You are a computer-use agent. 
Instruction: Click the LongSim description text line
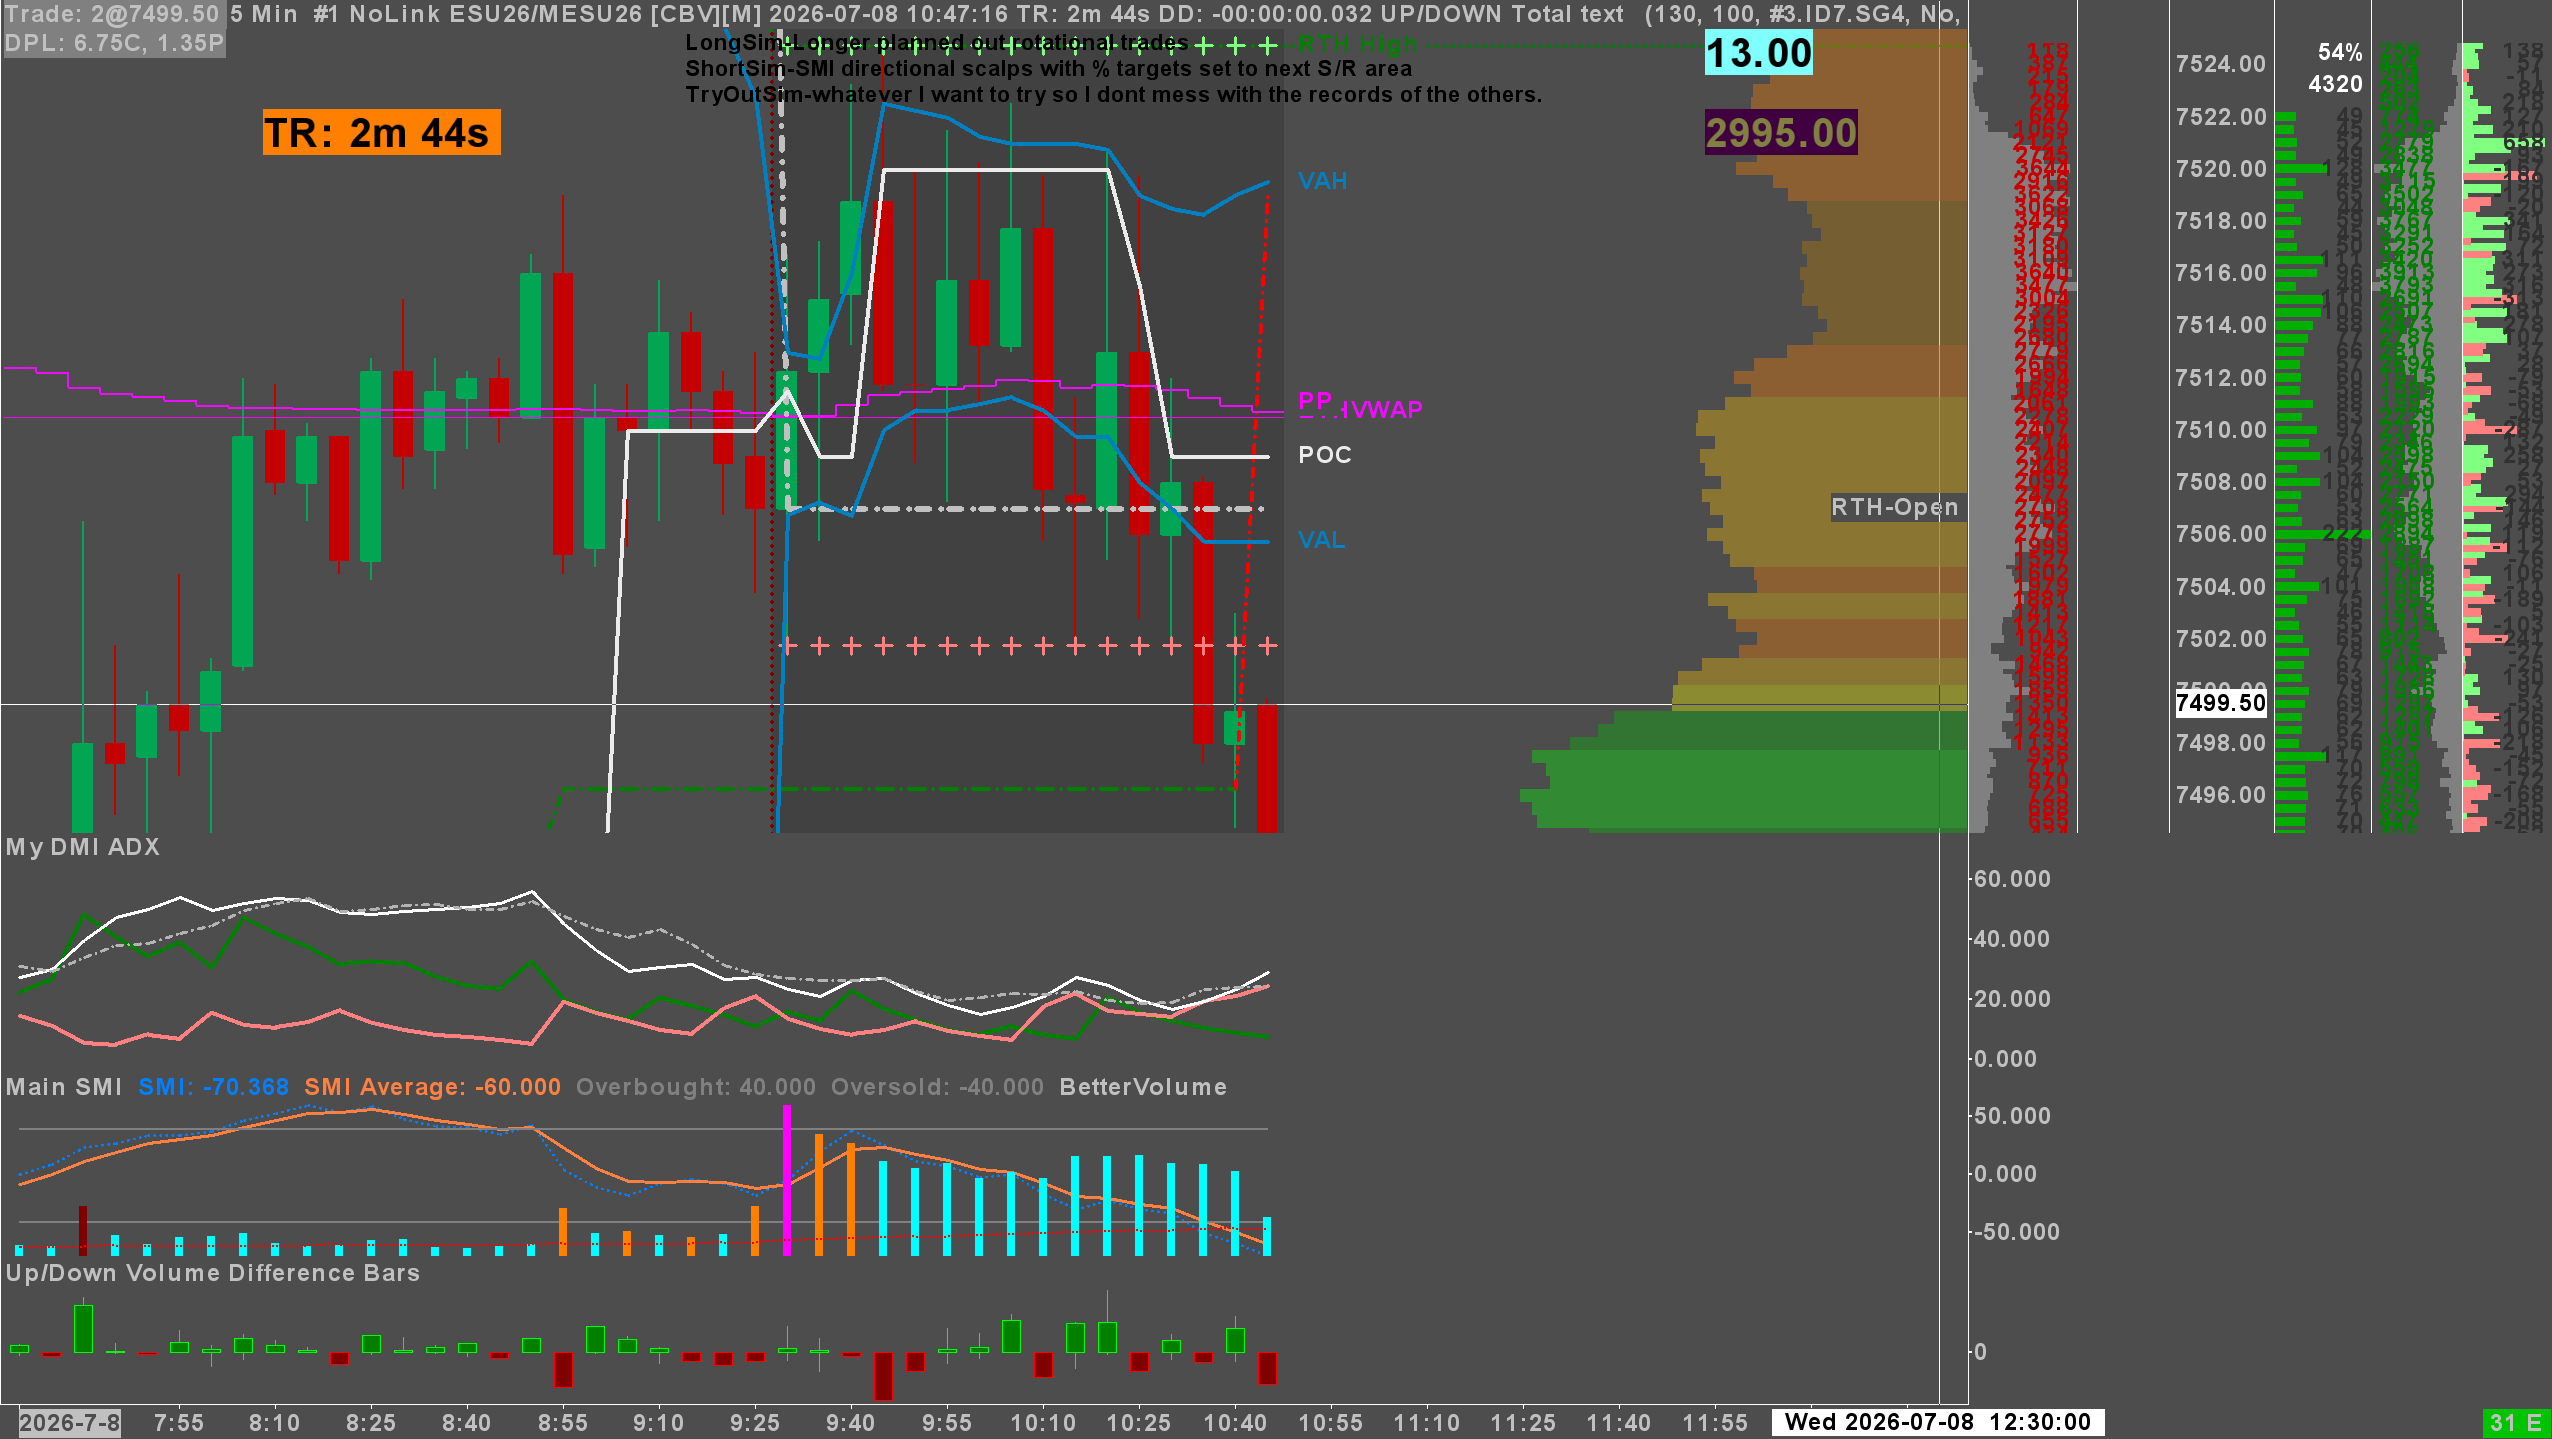point(936,43)
